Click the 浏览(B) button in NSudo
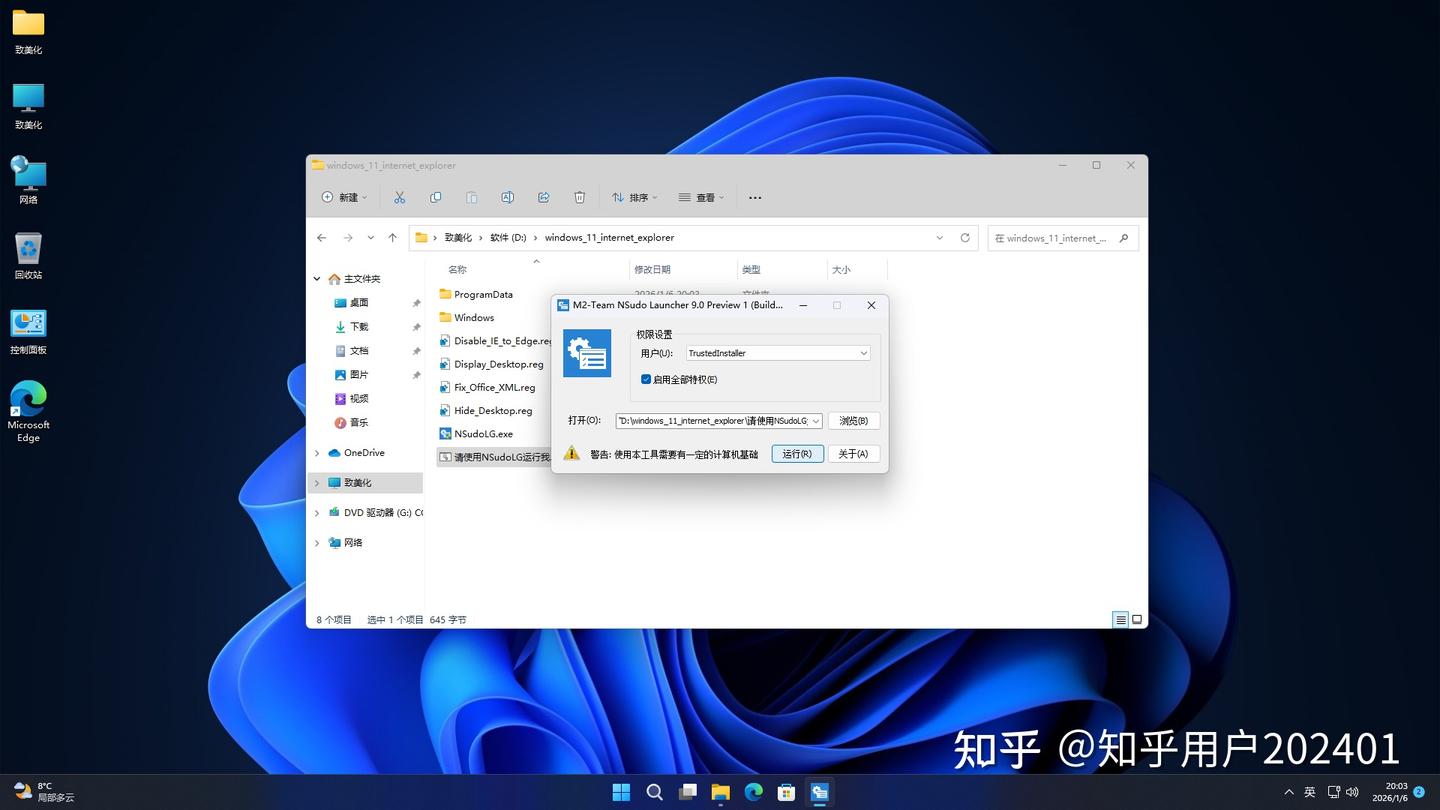This screenshot has height=810, width=1440. click(x=853, y=420)
